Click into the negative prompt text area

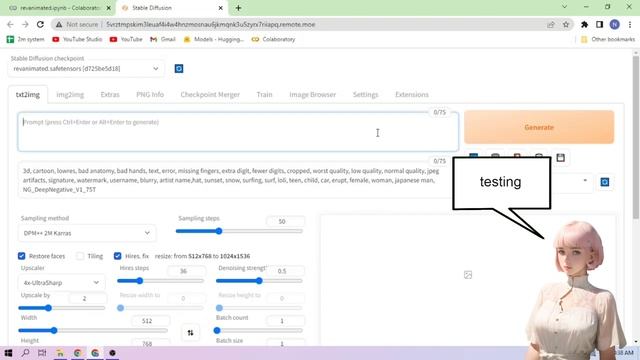point(235,180)
